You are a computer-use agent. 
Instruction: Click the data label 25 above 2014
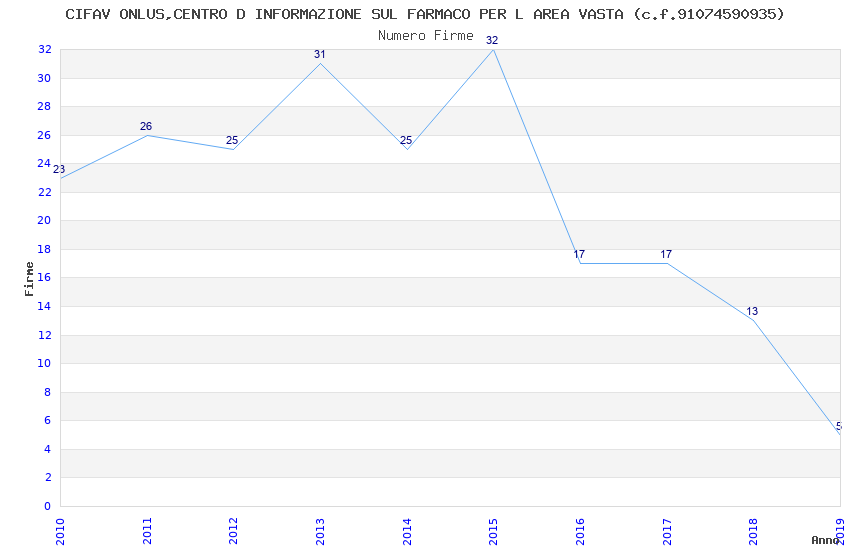406,140
